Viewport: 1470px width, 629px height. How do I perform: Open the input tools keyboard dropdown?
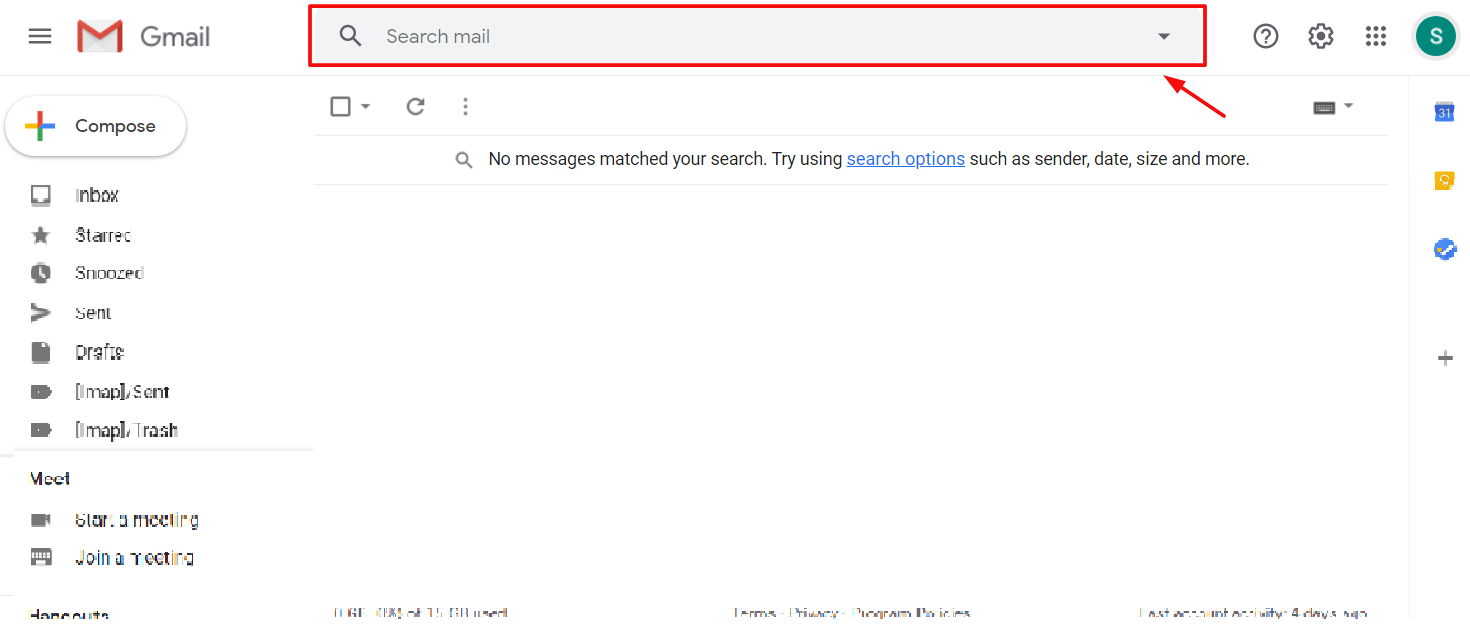pos(1348,106)
